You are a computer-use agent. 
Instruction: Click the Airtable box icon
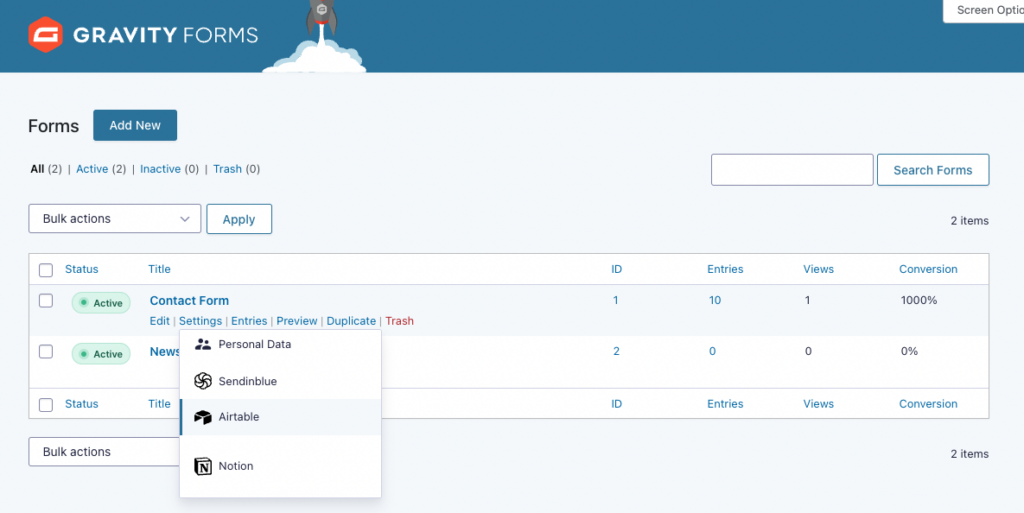[x=203, y=417]
